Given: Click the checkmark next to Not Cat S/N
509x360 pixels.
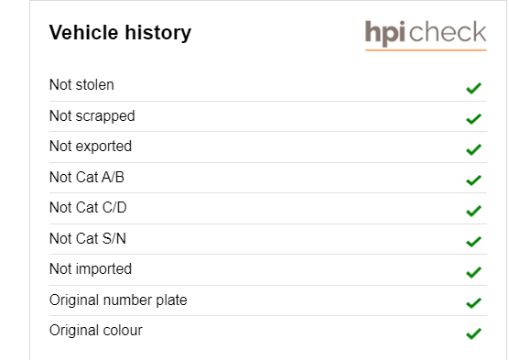Looking at the screenshot, I should 473,241.
